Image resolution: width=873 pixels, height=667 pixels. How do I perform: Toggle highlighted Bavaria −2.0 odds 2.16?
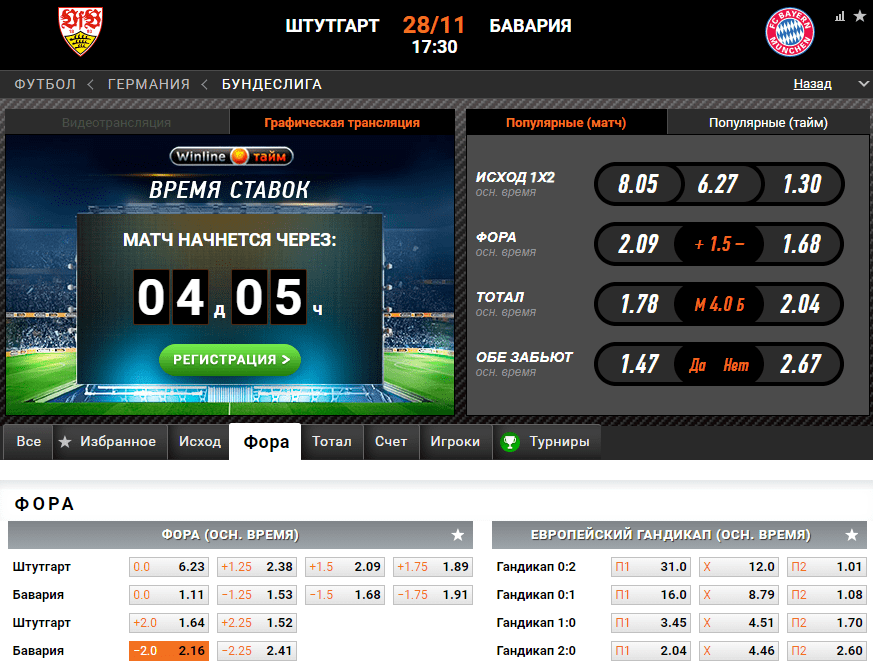[x=169, y=650]
